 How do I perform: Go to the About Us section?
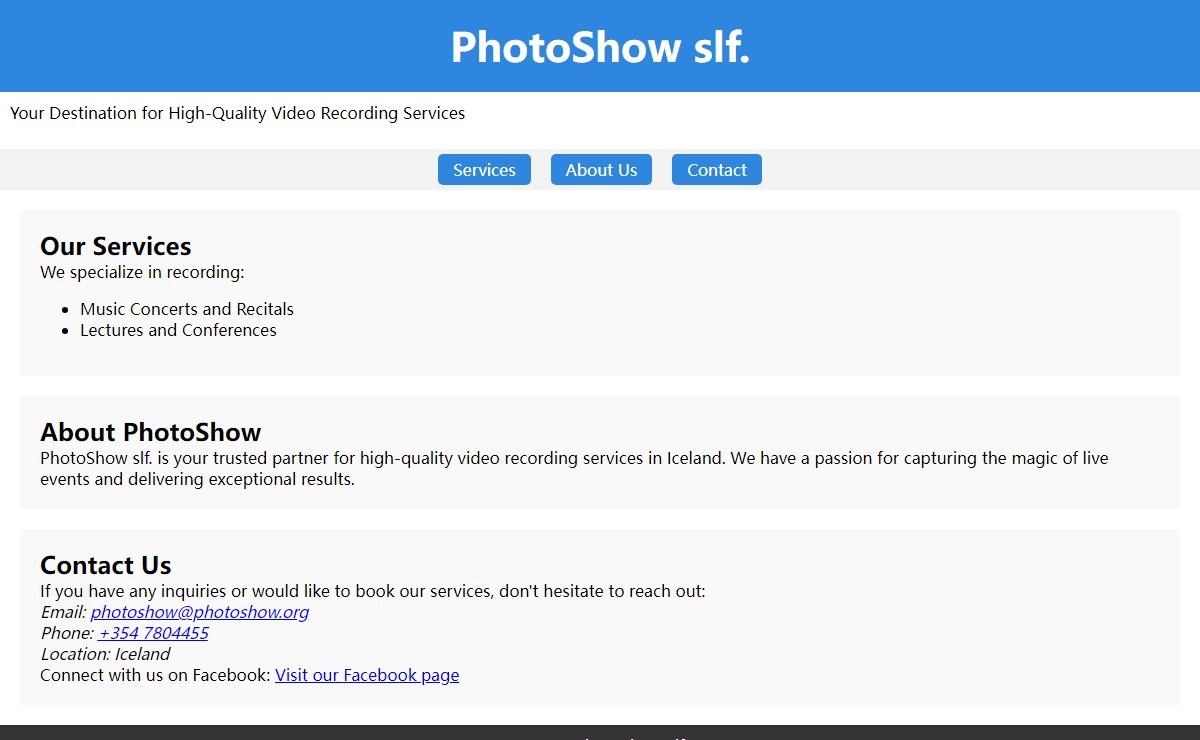tap(601, 170)
